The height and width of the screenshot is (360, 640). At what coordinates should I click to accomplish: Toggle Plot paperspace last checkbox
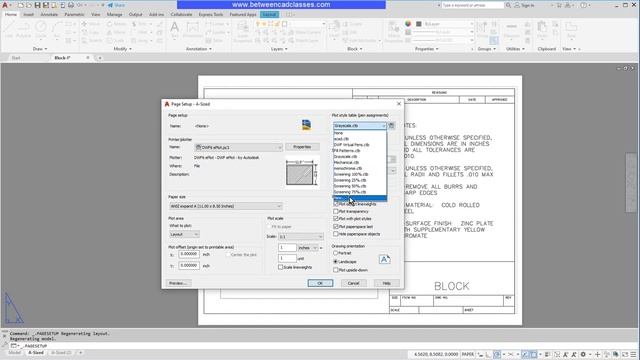336,227
